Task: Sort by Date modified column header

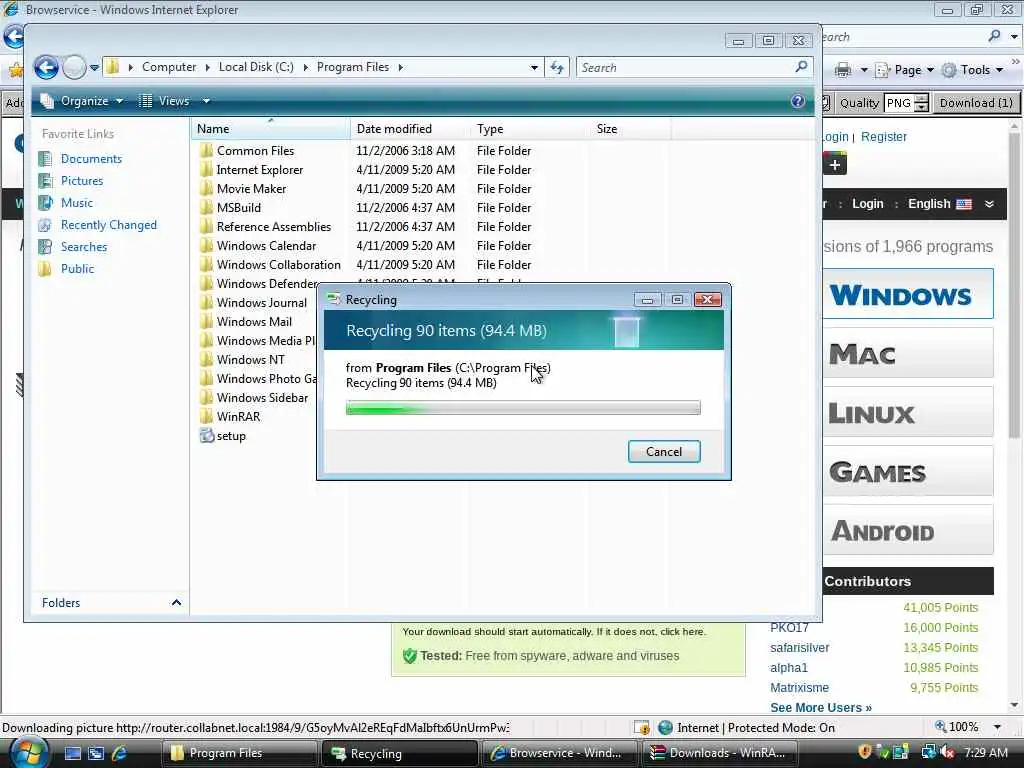Action: pyautogui.click(x=410, y=129)
